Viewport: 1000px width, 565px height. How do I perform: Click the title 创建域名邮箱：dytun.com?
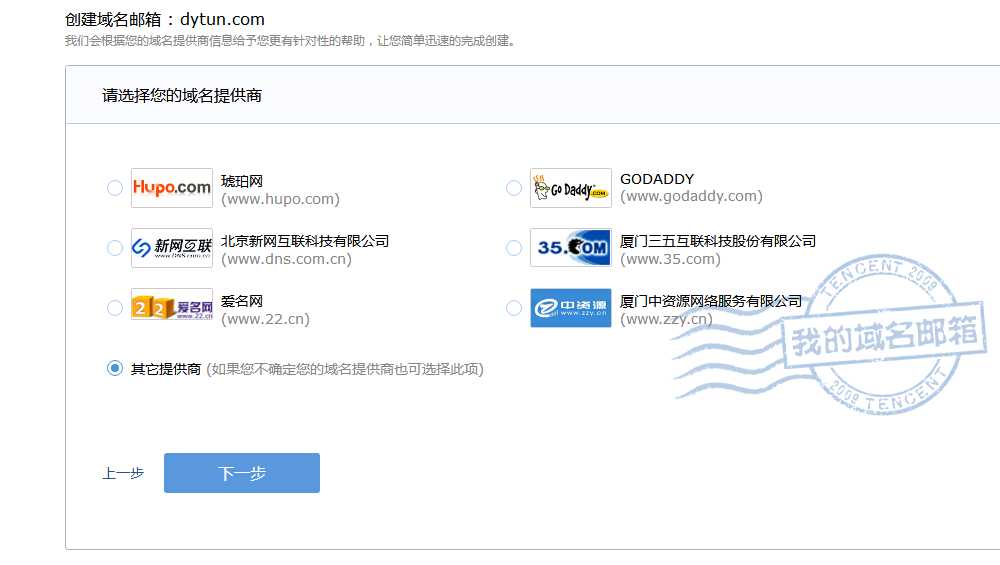[165, 20]
